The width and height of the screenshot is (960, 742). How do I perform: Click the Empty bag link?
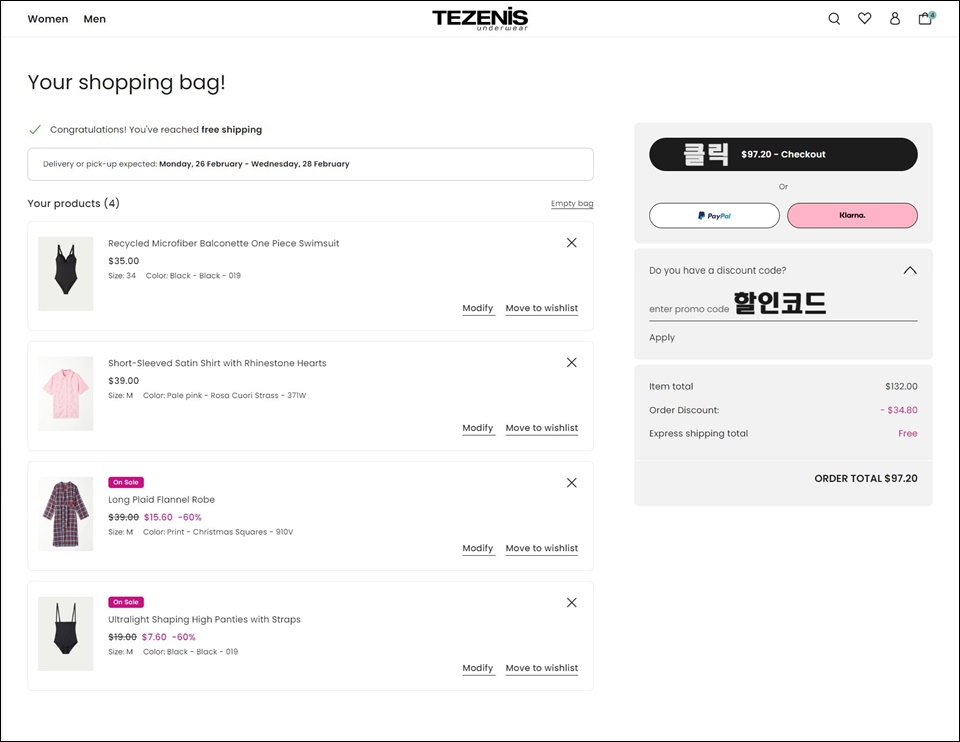tap(572, 203)
